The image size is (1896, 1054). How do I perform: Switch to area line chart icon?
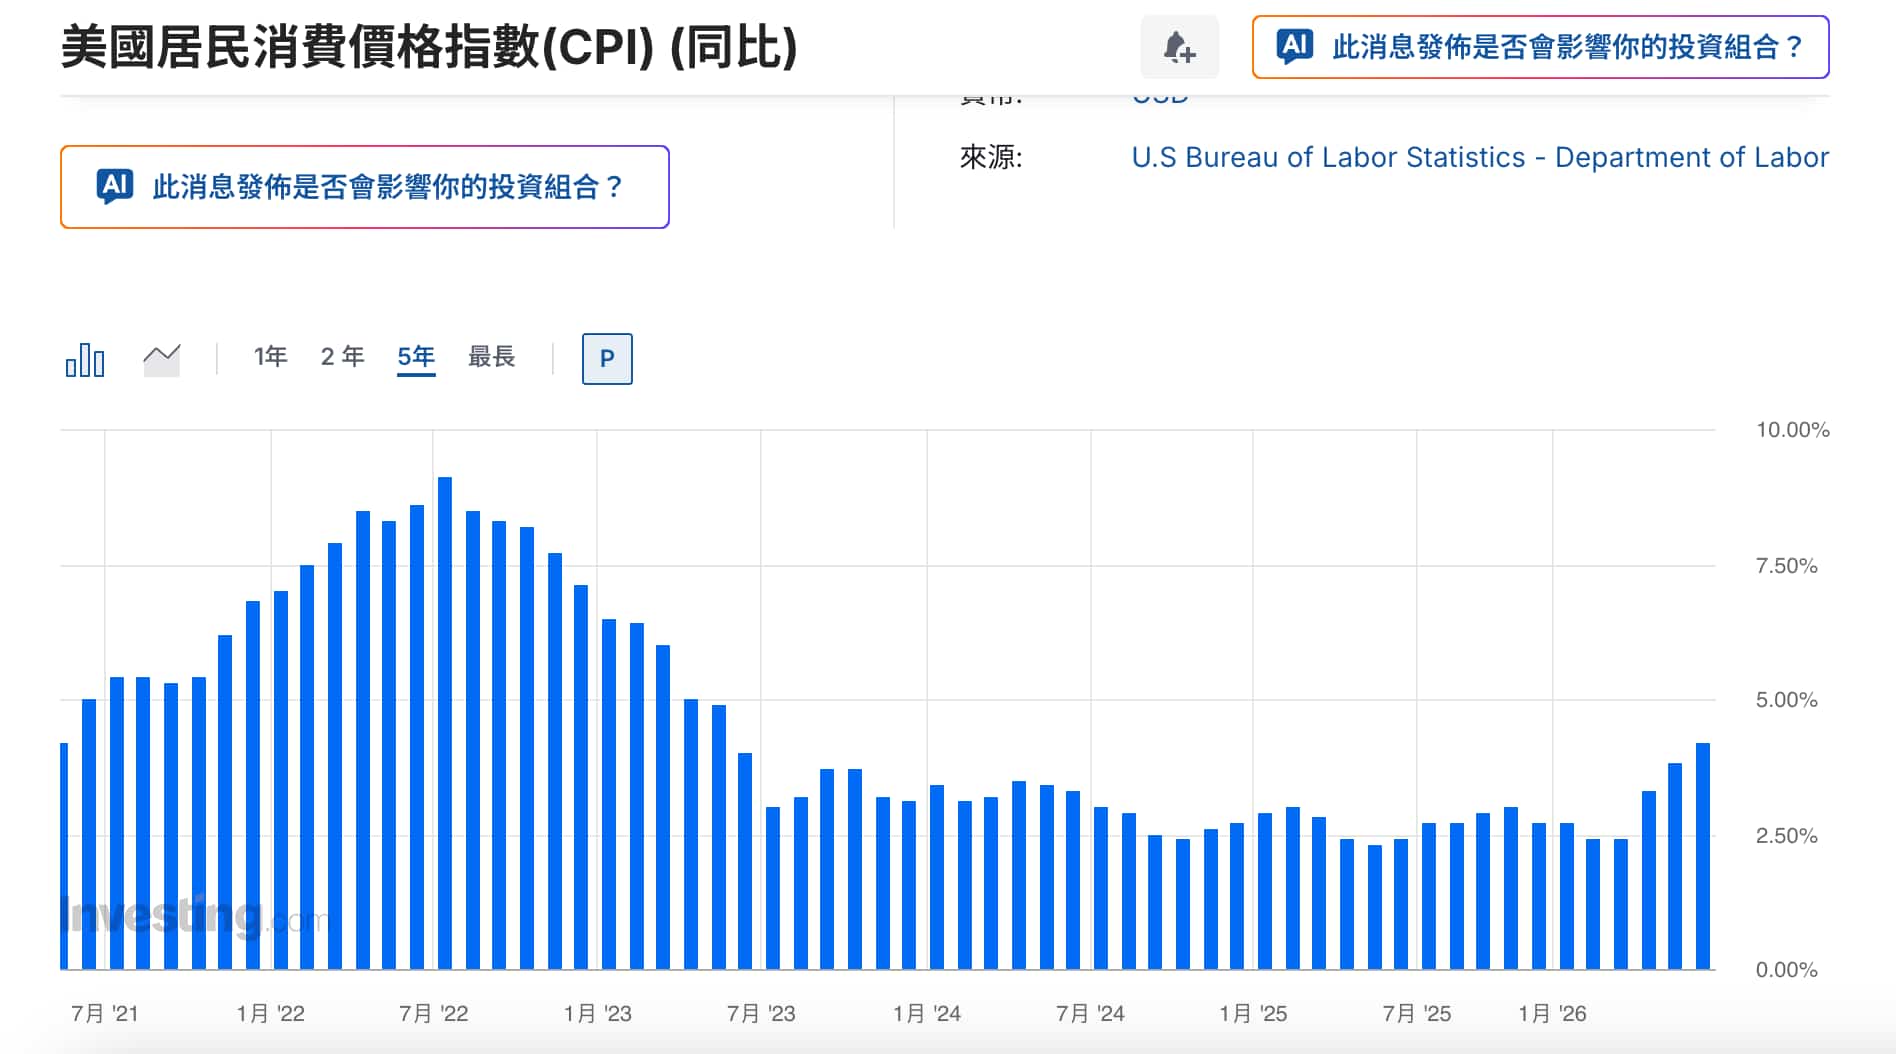[162, 360]
